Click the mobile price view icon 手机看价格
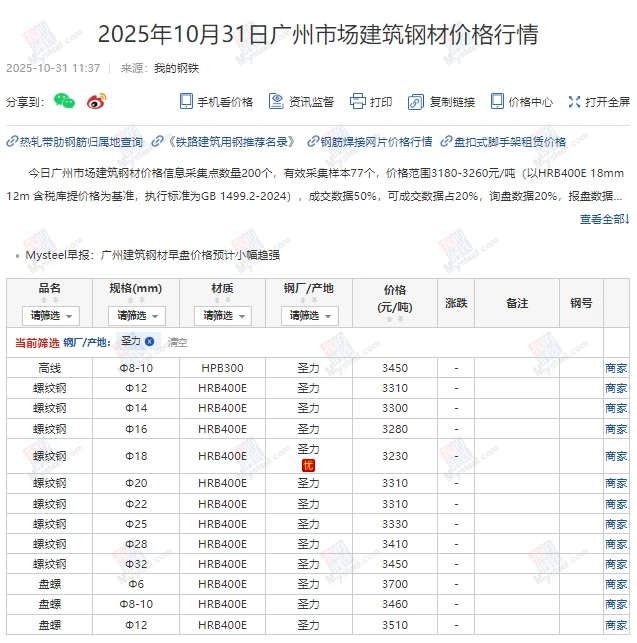The height and width of the screenshot is (643, 637). (x=186, y=101)
